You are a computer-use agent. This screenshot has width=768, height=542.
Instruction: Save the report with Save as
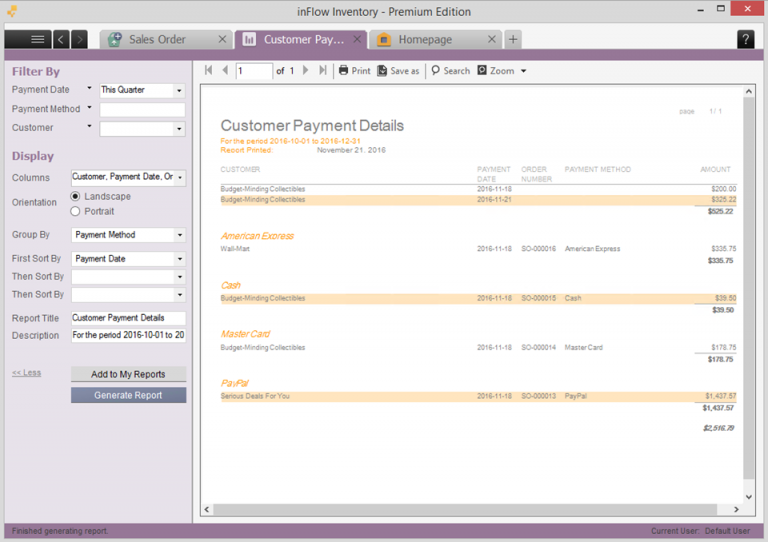click(x=398, y=71)
